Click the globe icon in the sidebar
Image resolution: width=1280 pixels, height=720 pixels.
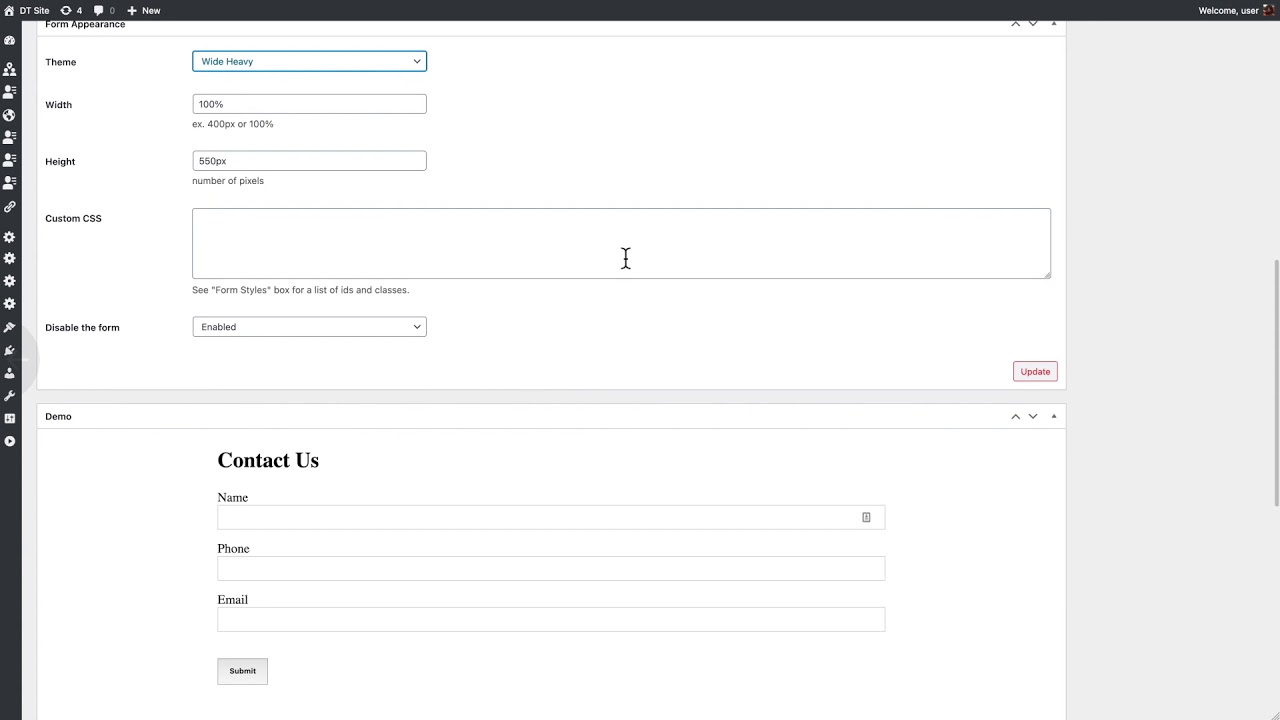coord(10,115)
